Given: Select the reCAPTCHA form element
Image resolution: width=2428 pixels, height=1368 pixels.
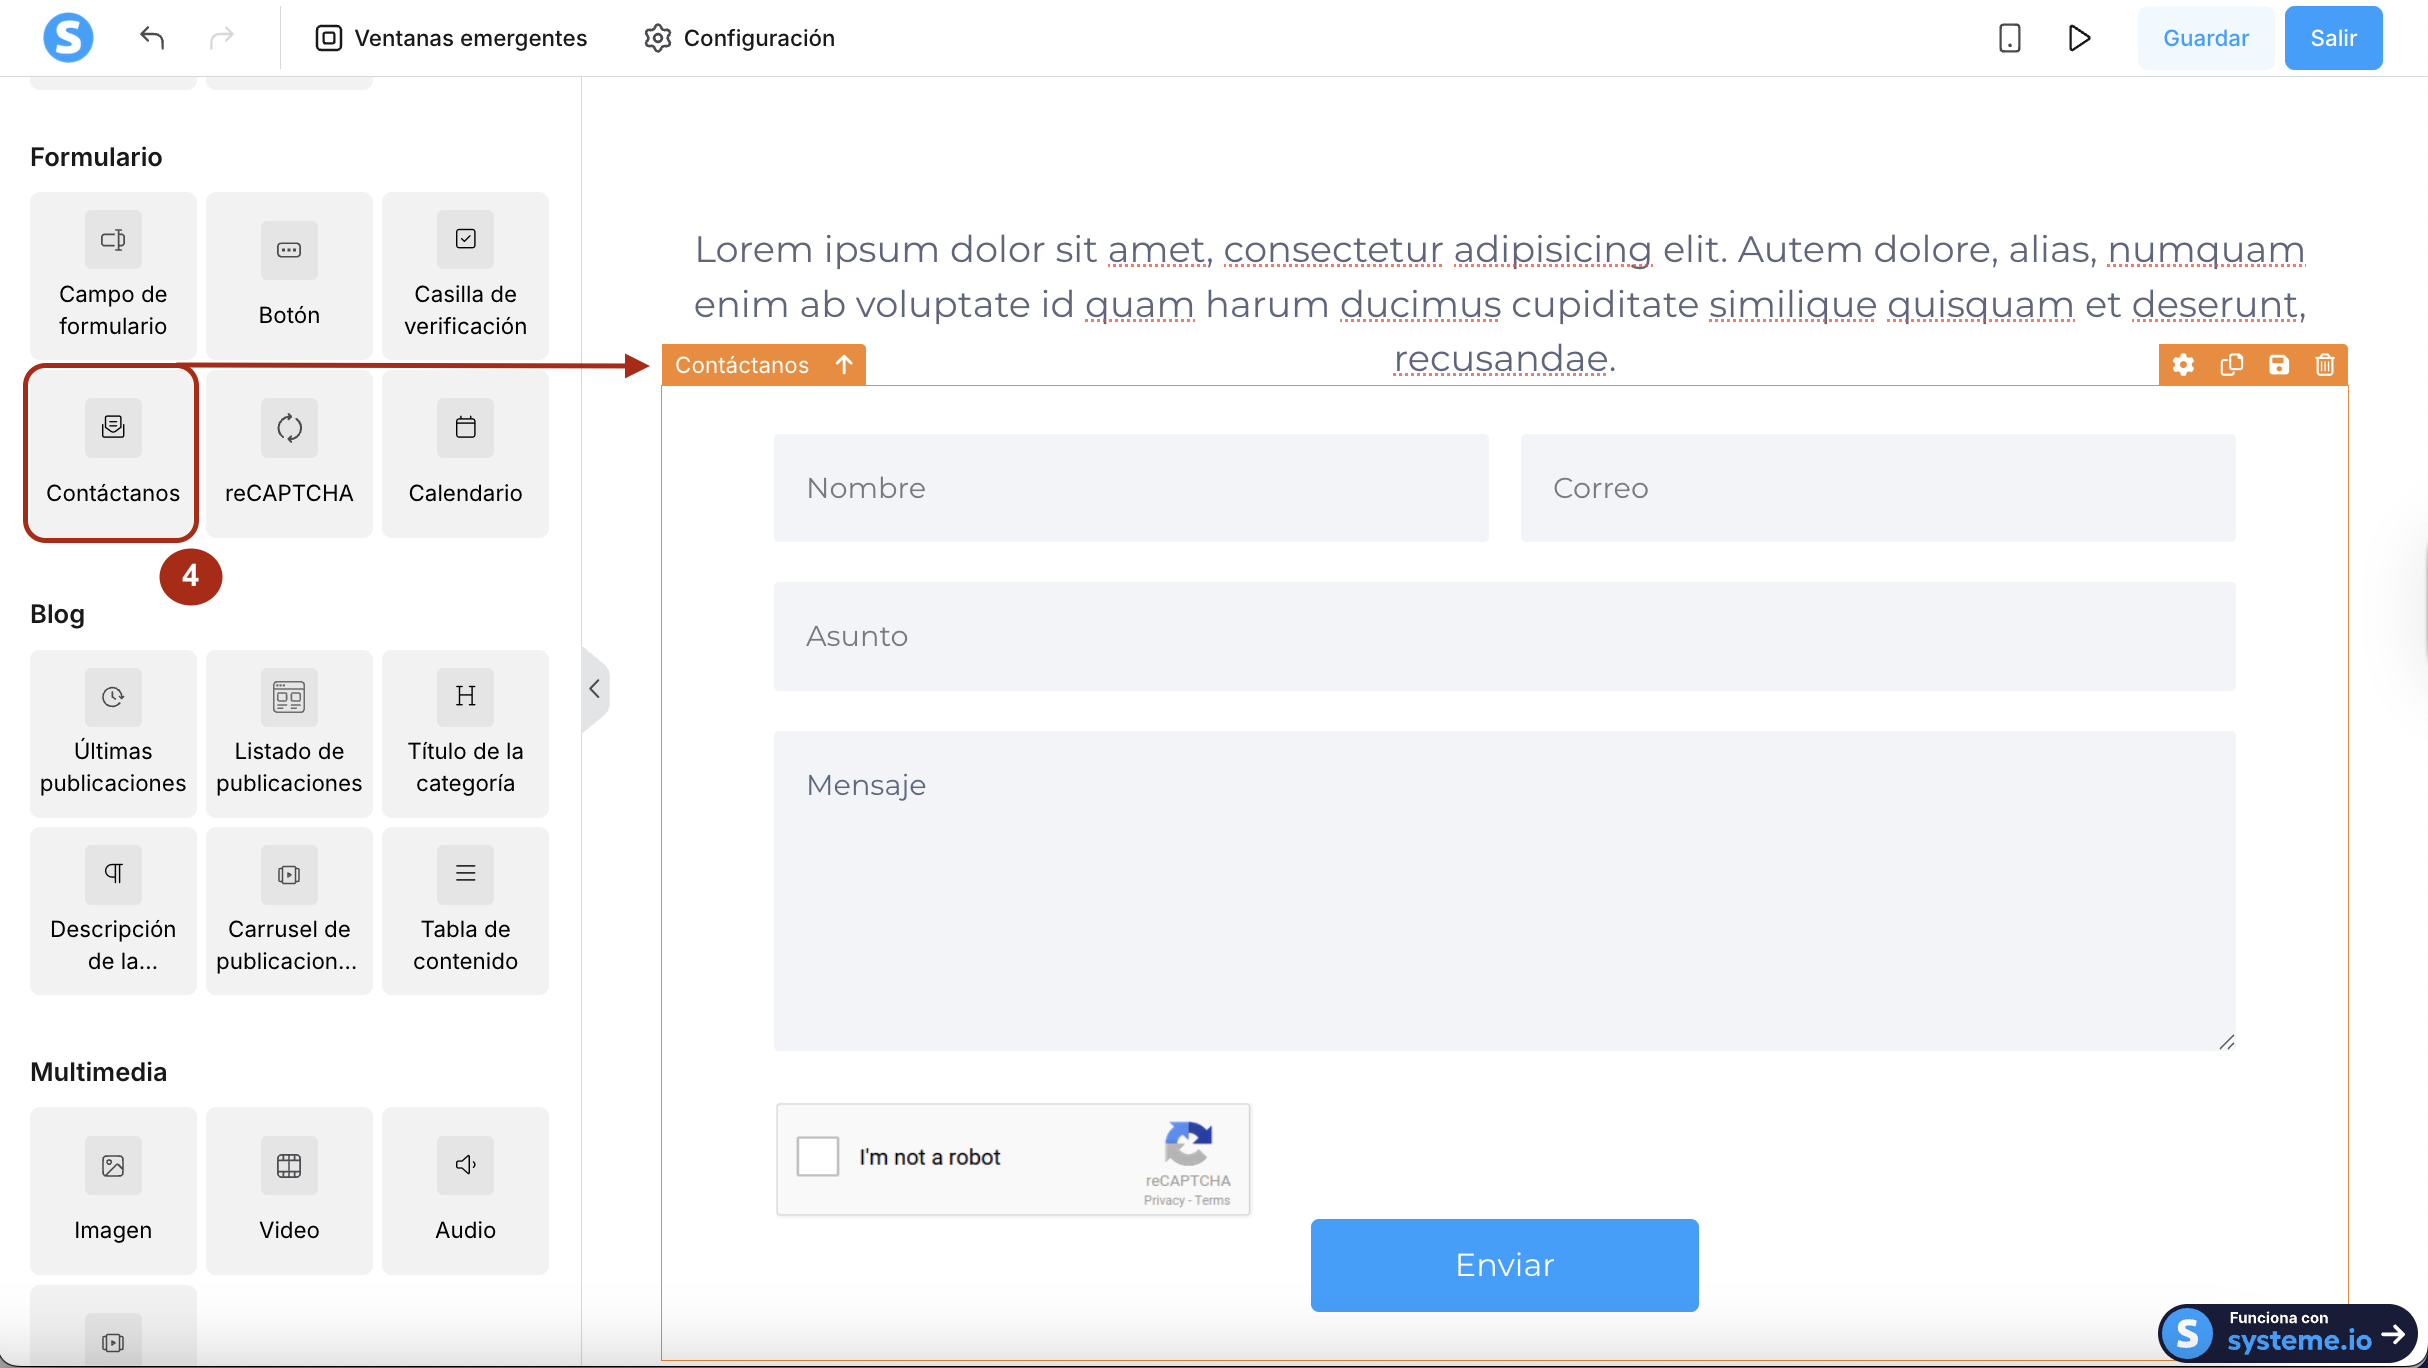Looking at the screenshot, I should point(289,454).
